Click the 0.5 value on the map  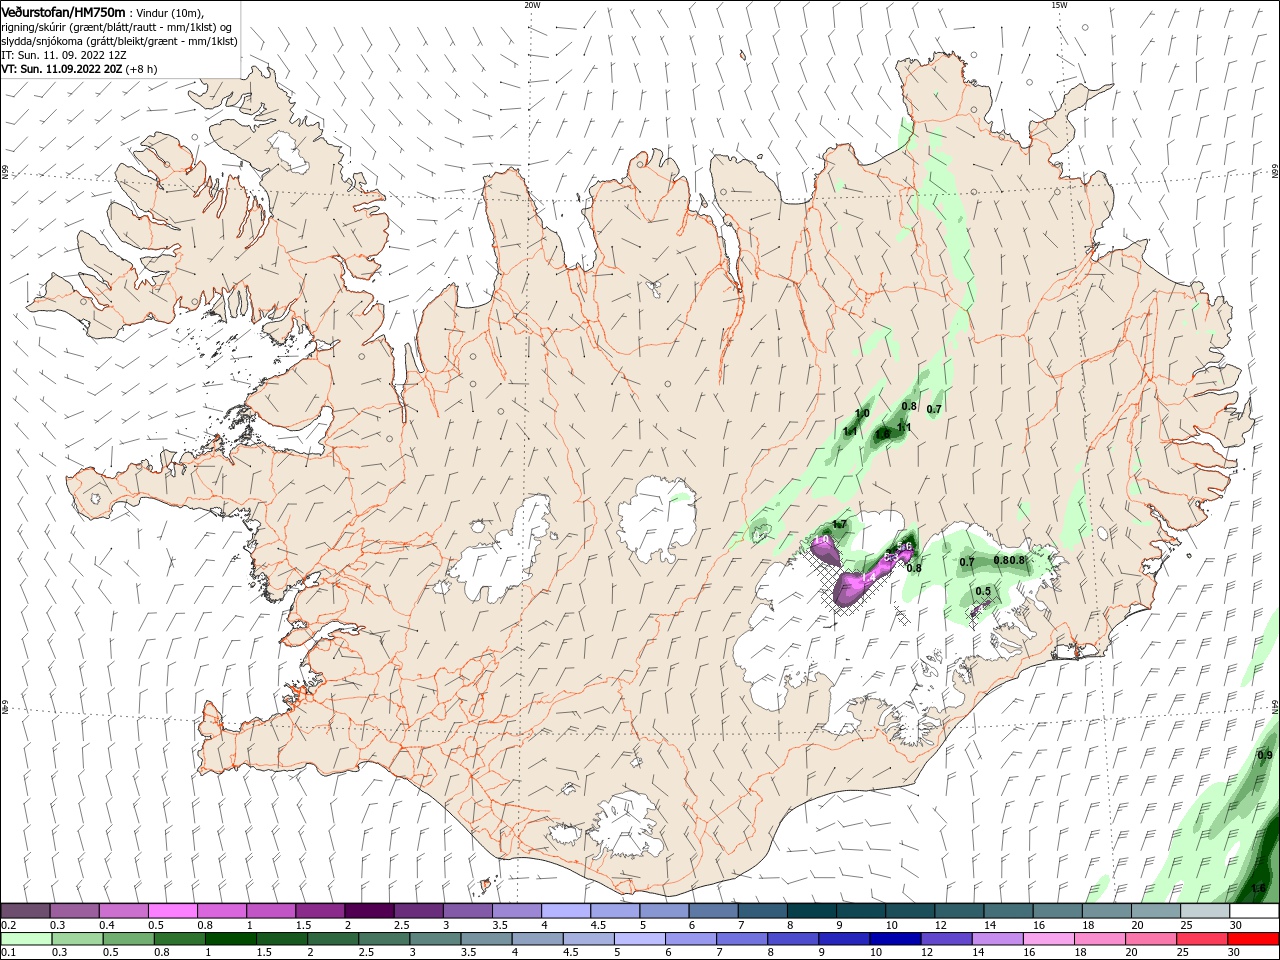[983, 591]
